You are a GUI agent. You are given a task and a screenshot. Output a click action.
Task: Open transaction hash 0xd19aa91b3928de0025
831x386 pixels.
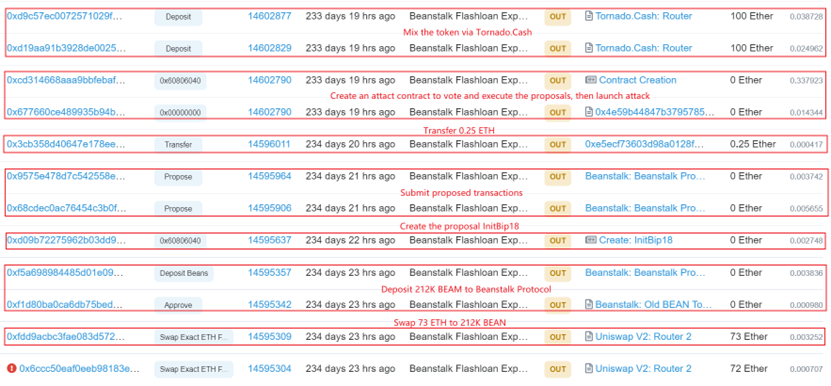coord(66,48)
